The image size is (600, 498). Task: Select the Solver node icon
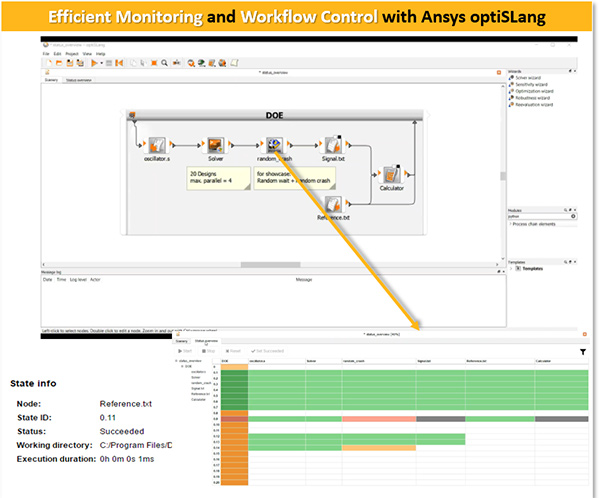(x=215, y=145)
